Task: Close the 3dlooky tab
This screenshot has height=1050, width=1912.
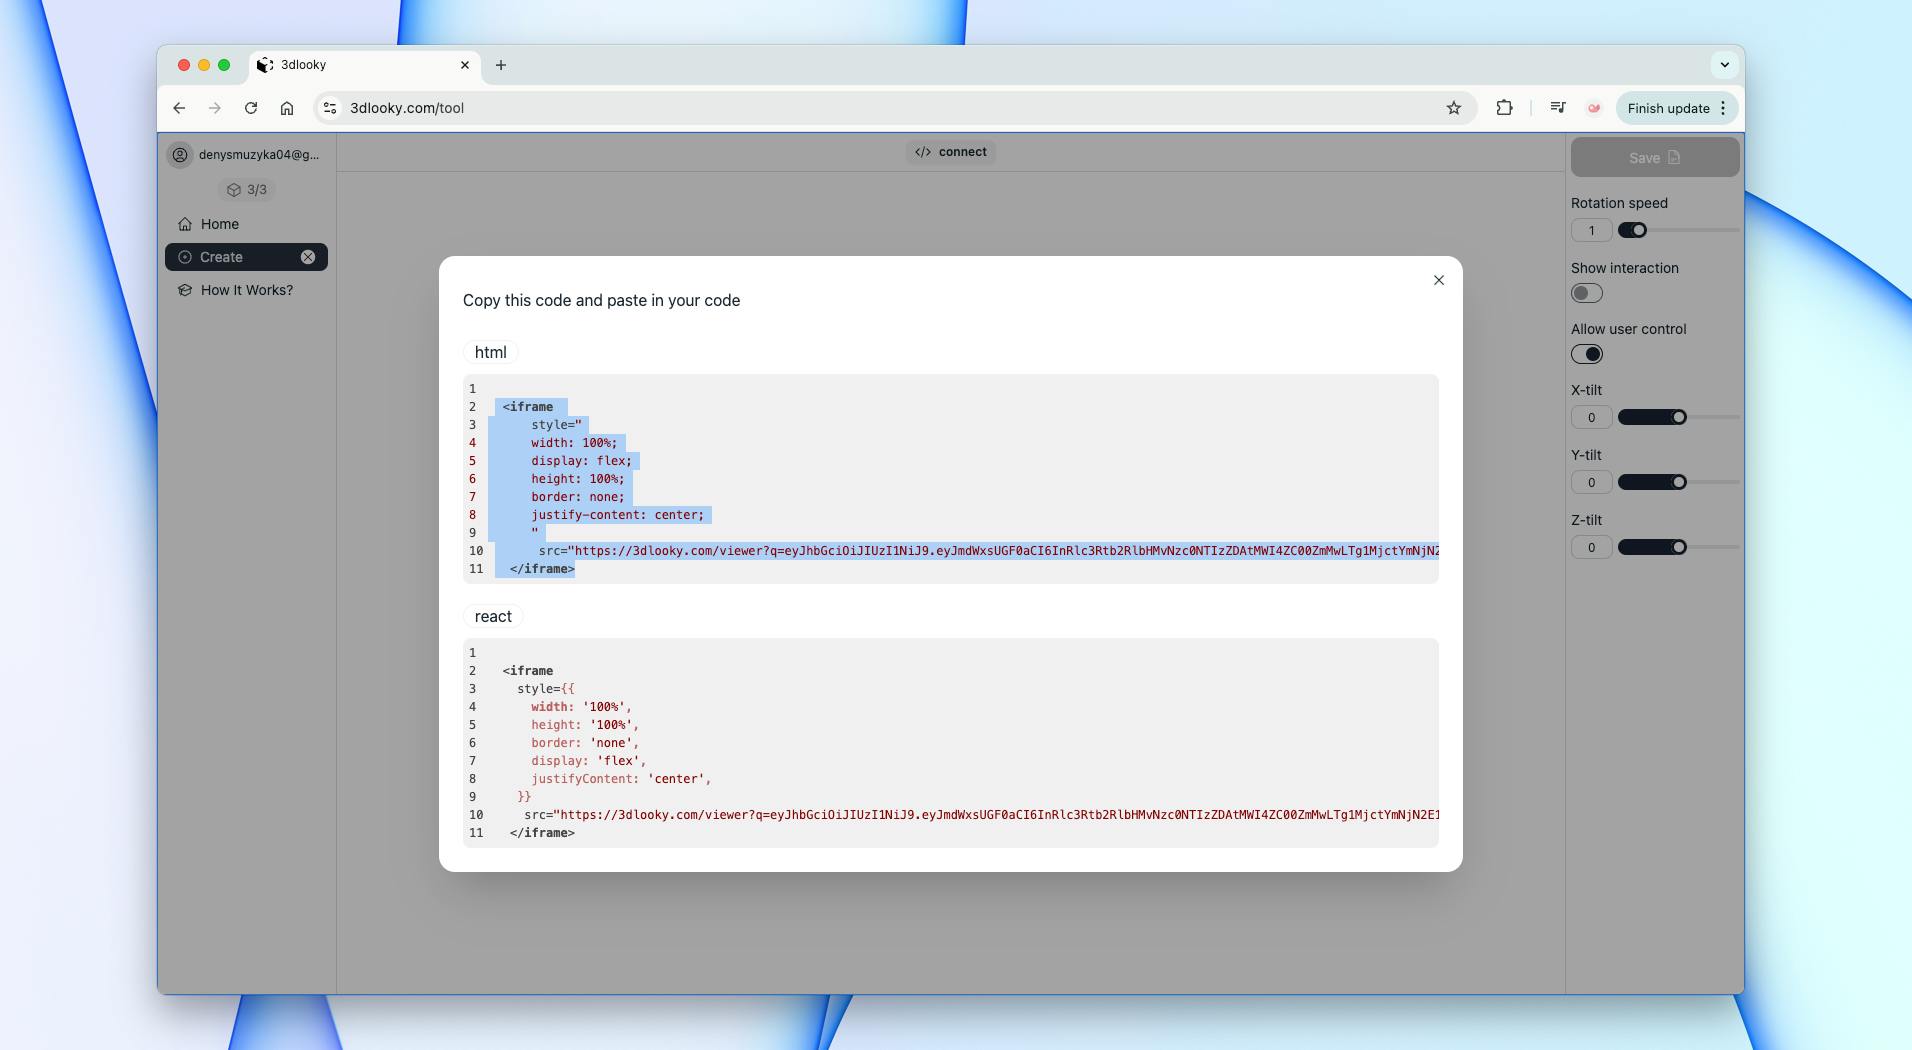Action: [x=465, y=65]
